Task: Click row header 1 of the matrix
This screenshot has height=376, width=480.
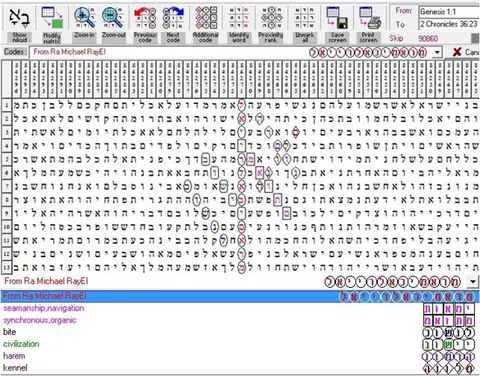Action: 6,105
